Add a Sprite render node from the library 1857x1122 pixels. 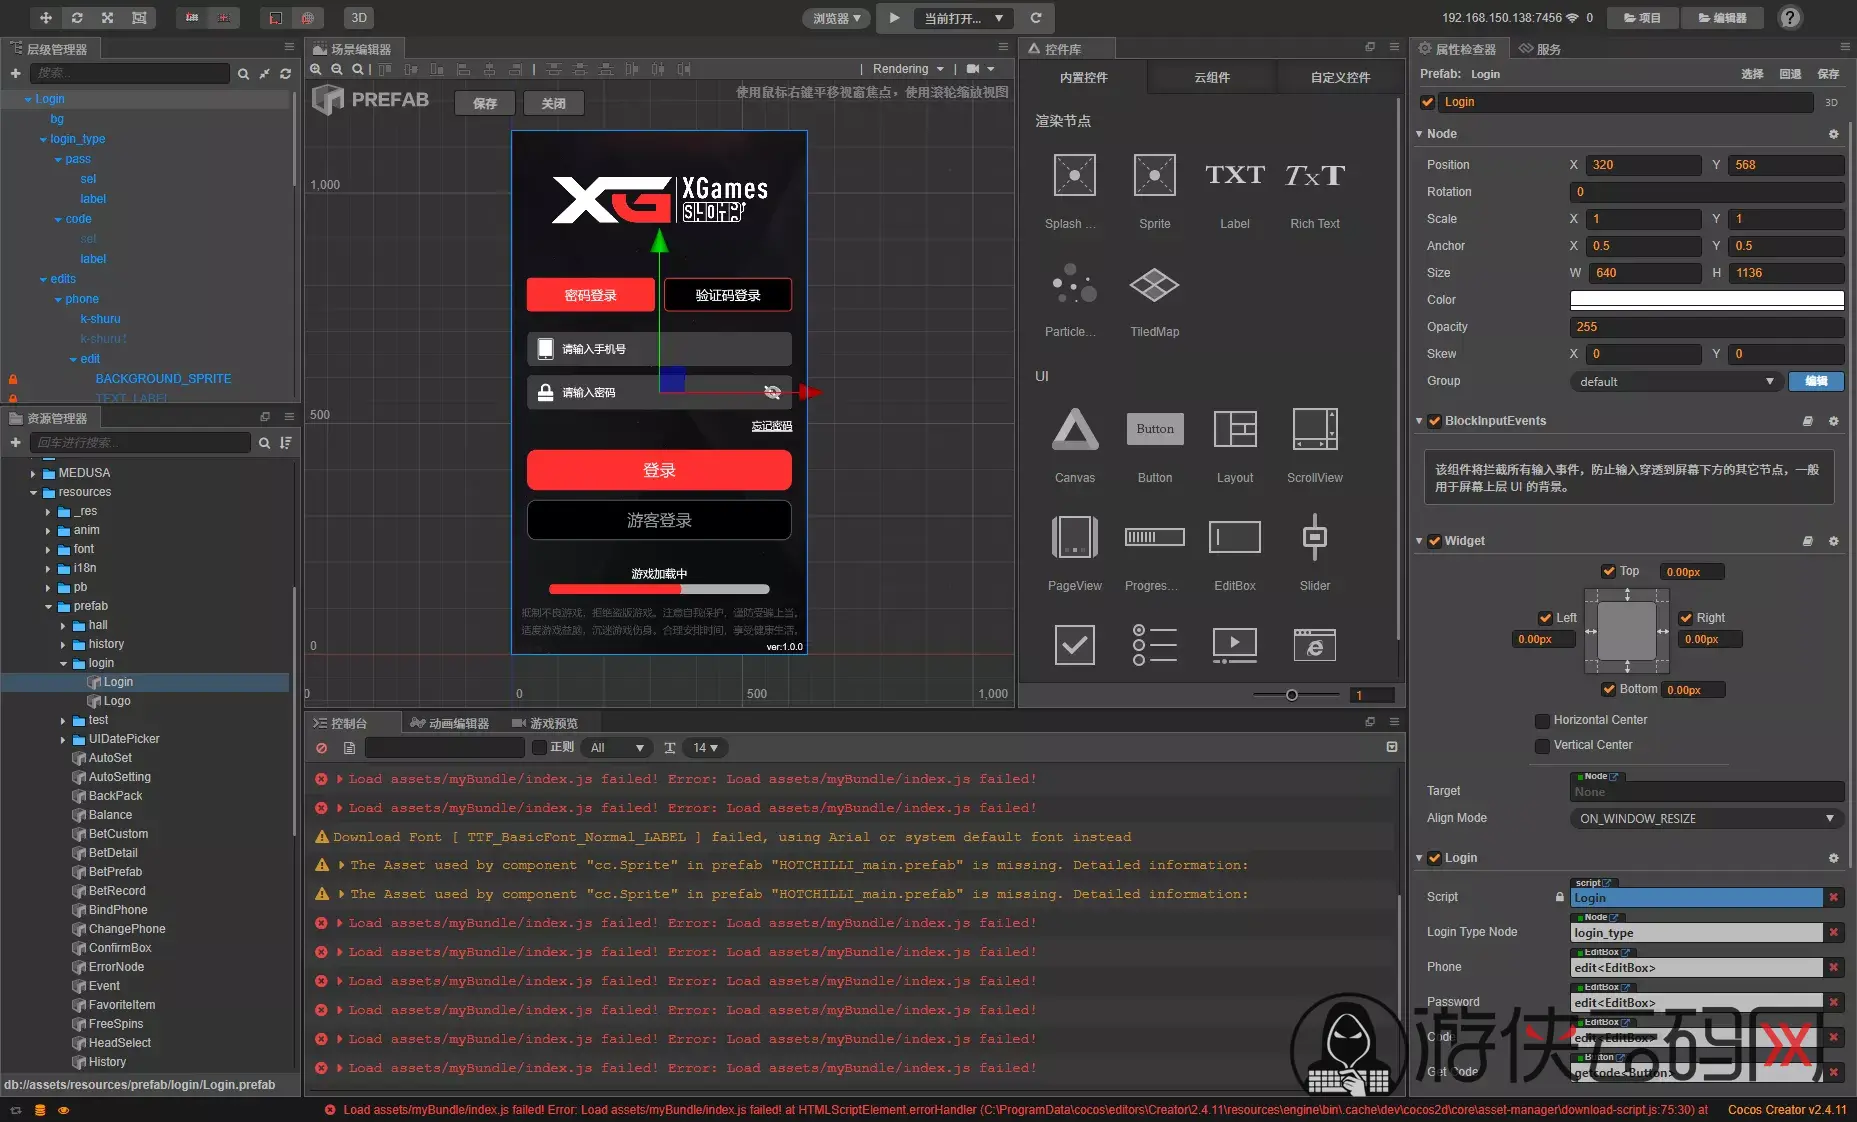point(1154,176)
